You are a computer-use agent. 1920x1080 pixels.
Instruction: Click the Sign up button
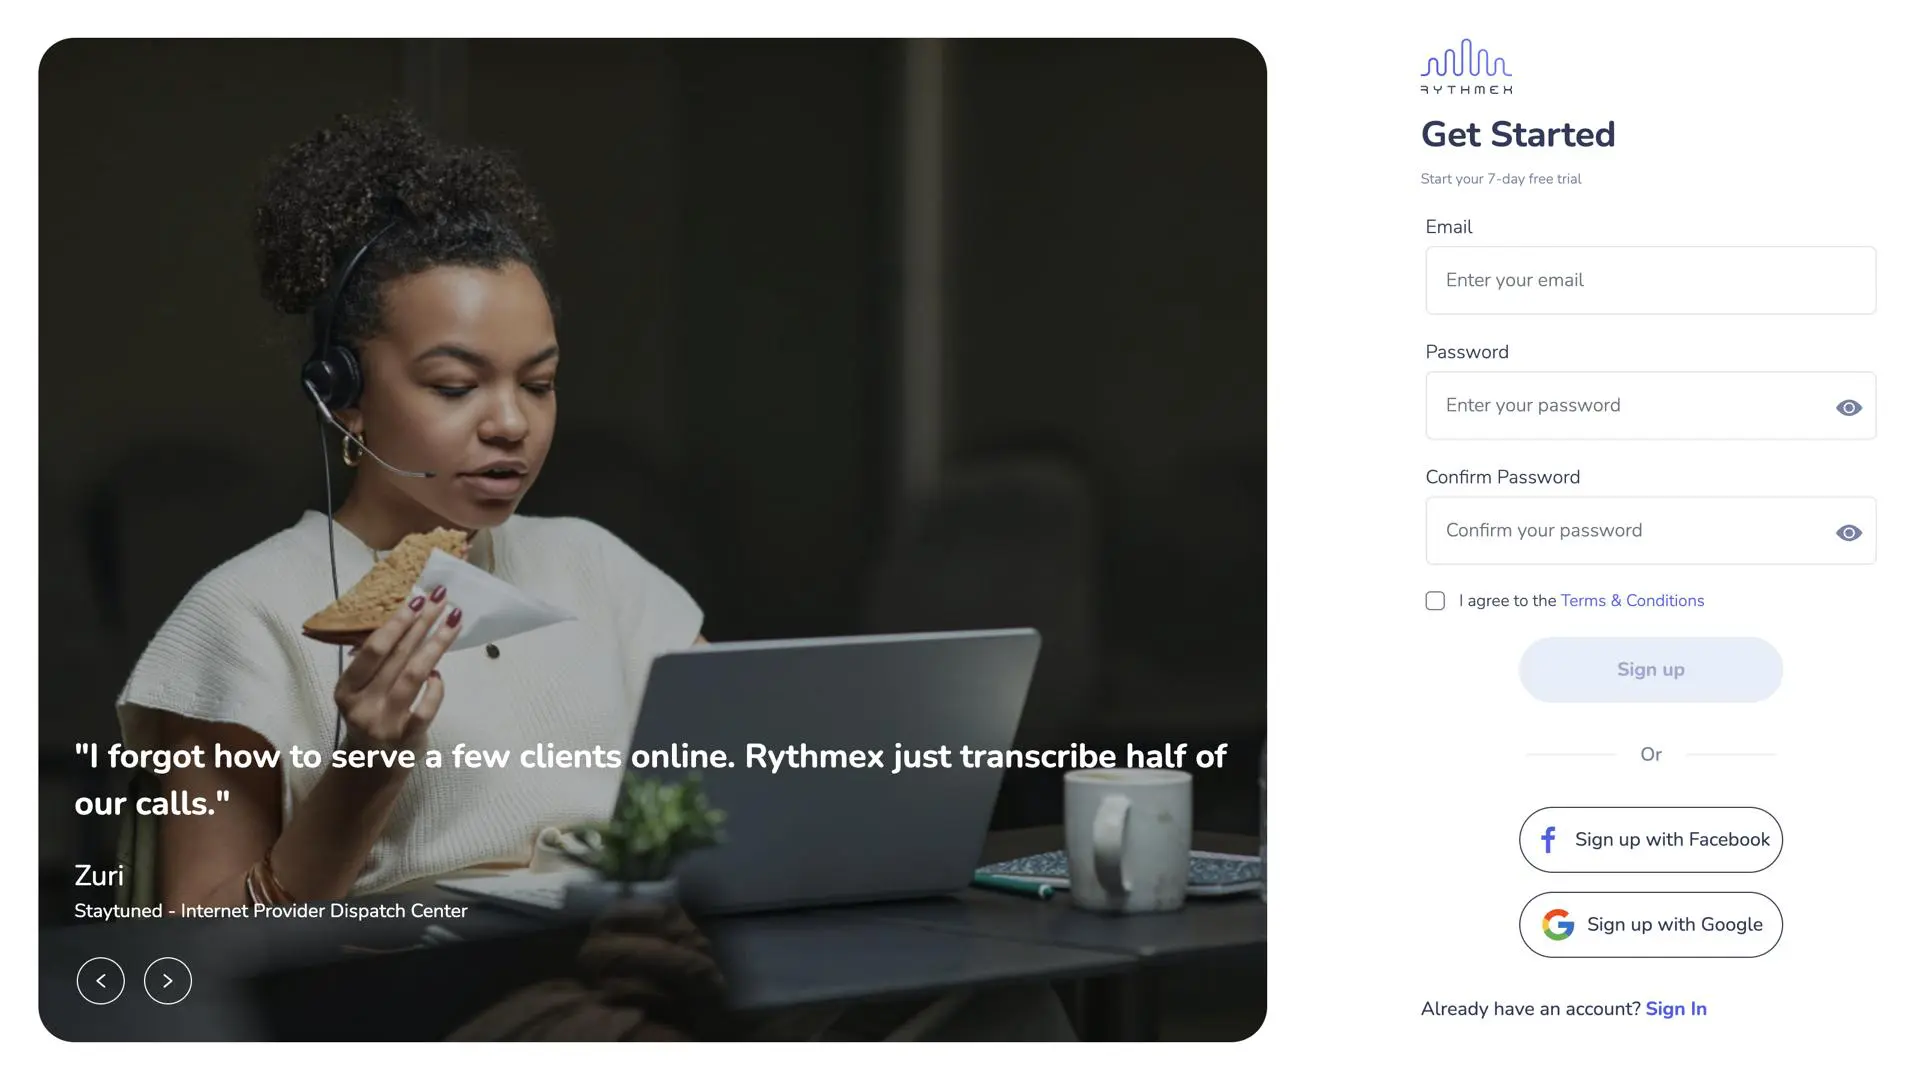1650,670
